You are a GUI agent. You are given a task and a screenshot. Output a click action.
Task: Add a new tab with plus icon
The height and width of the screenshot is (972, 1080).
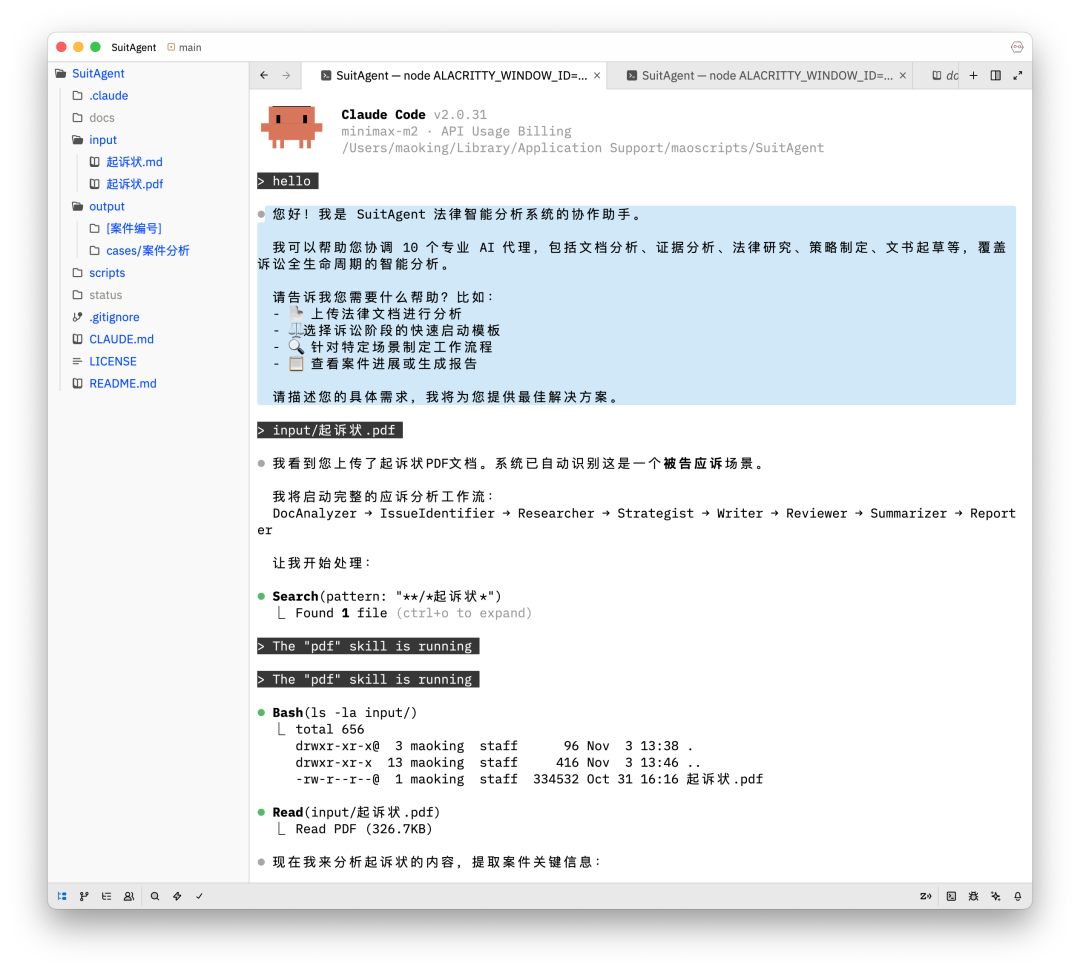click(x=973, y=75)
